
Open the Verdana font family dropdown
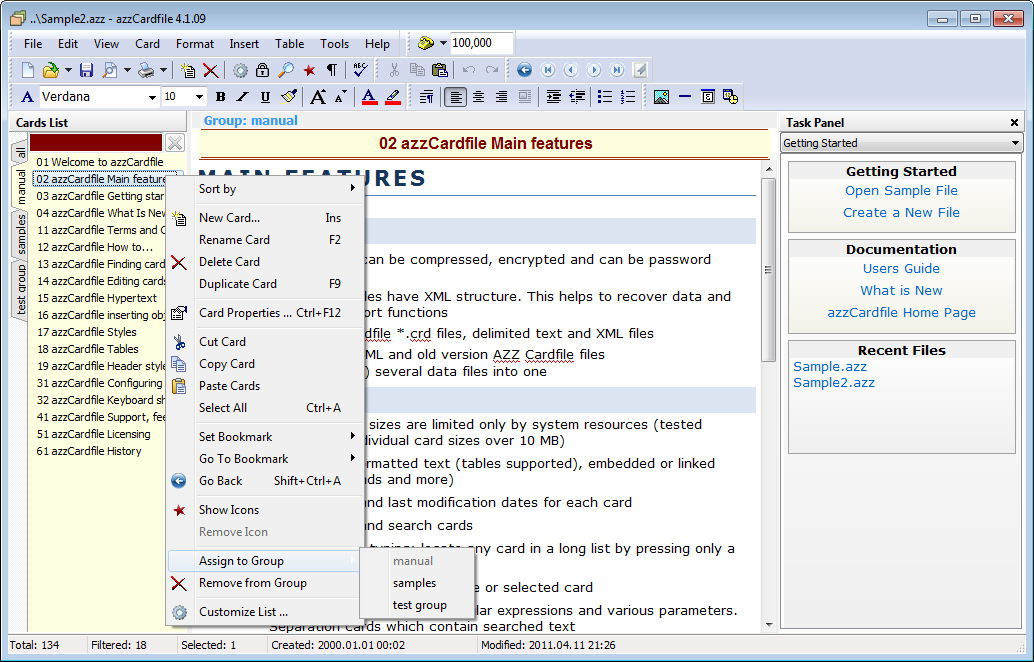point(150,97)
